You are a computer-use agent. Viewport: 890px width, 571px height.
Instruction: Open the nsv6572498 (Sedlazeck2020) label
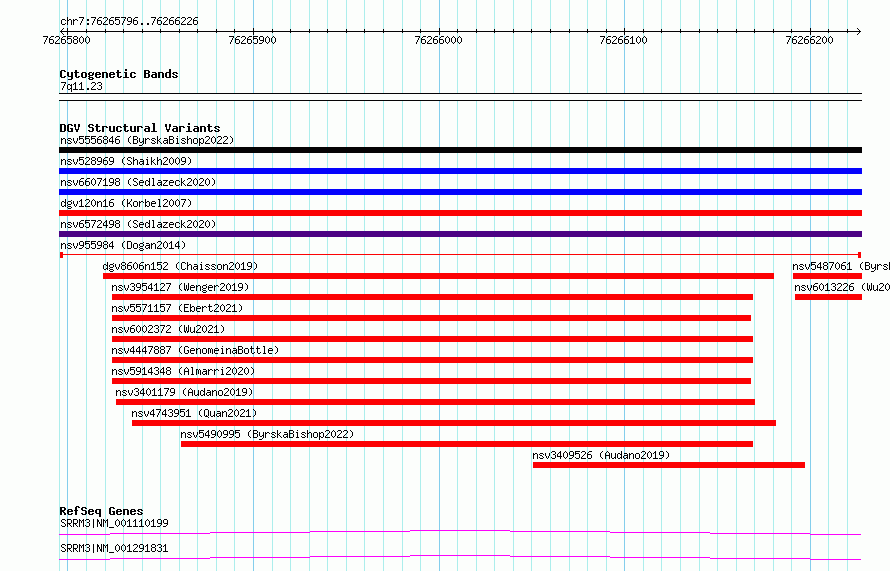(138, 224)
